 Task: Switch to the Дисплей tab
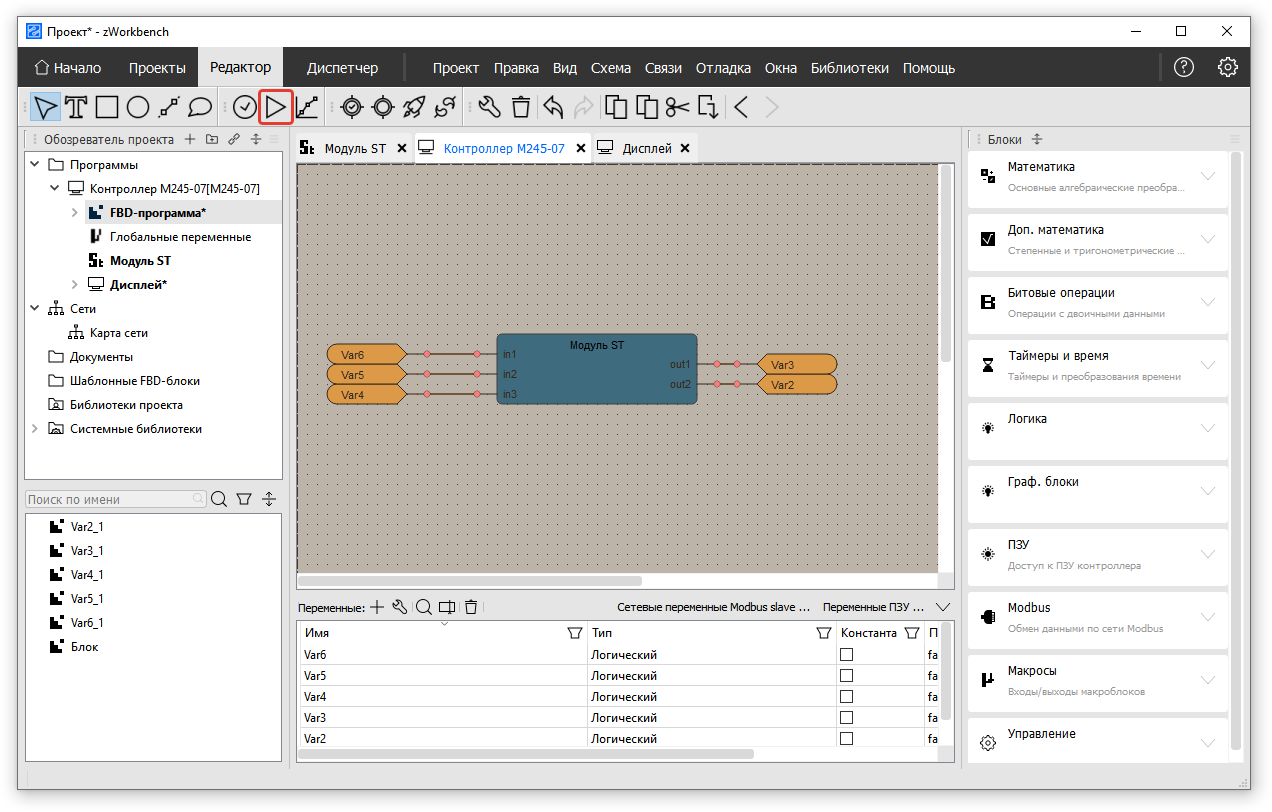pyautogui.click(x=646, y=148)
